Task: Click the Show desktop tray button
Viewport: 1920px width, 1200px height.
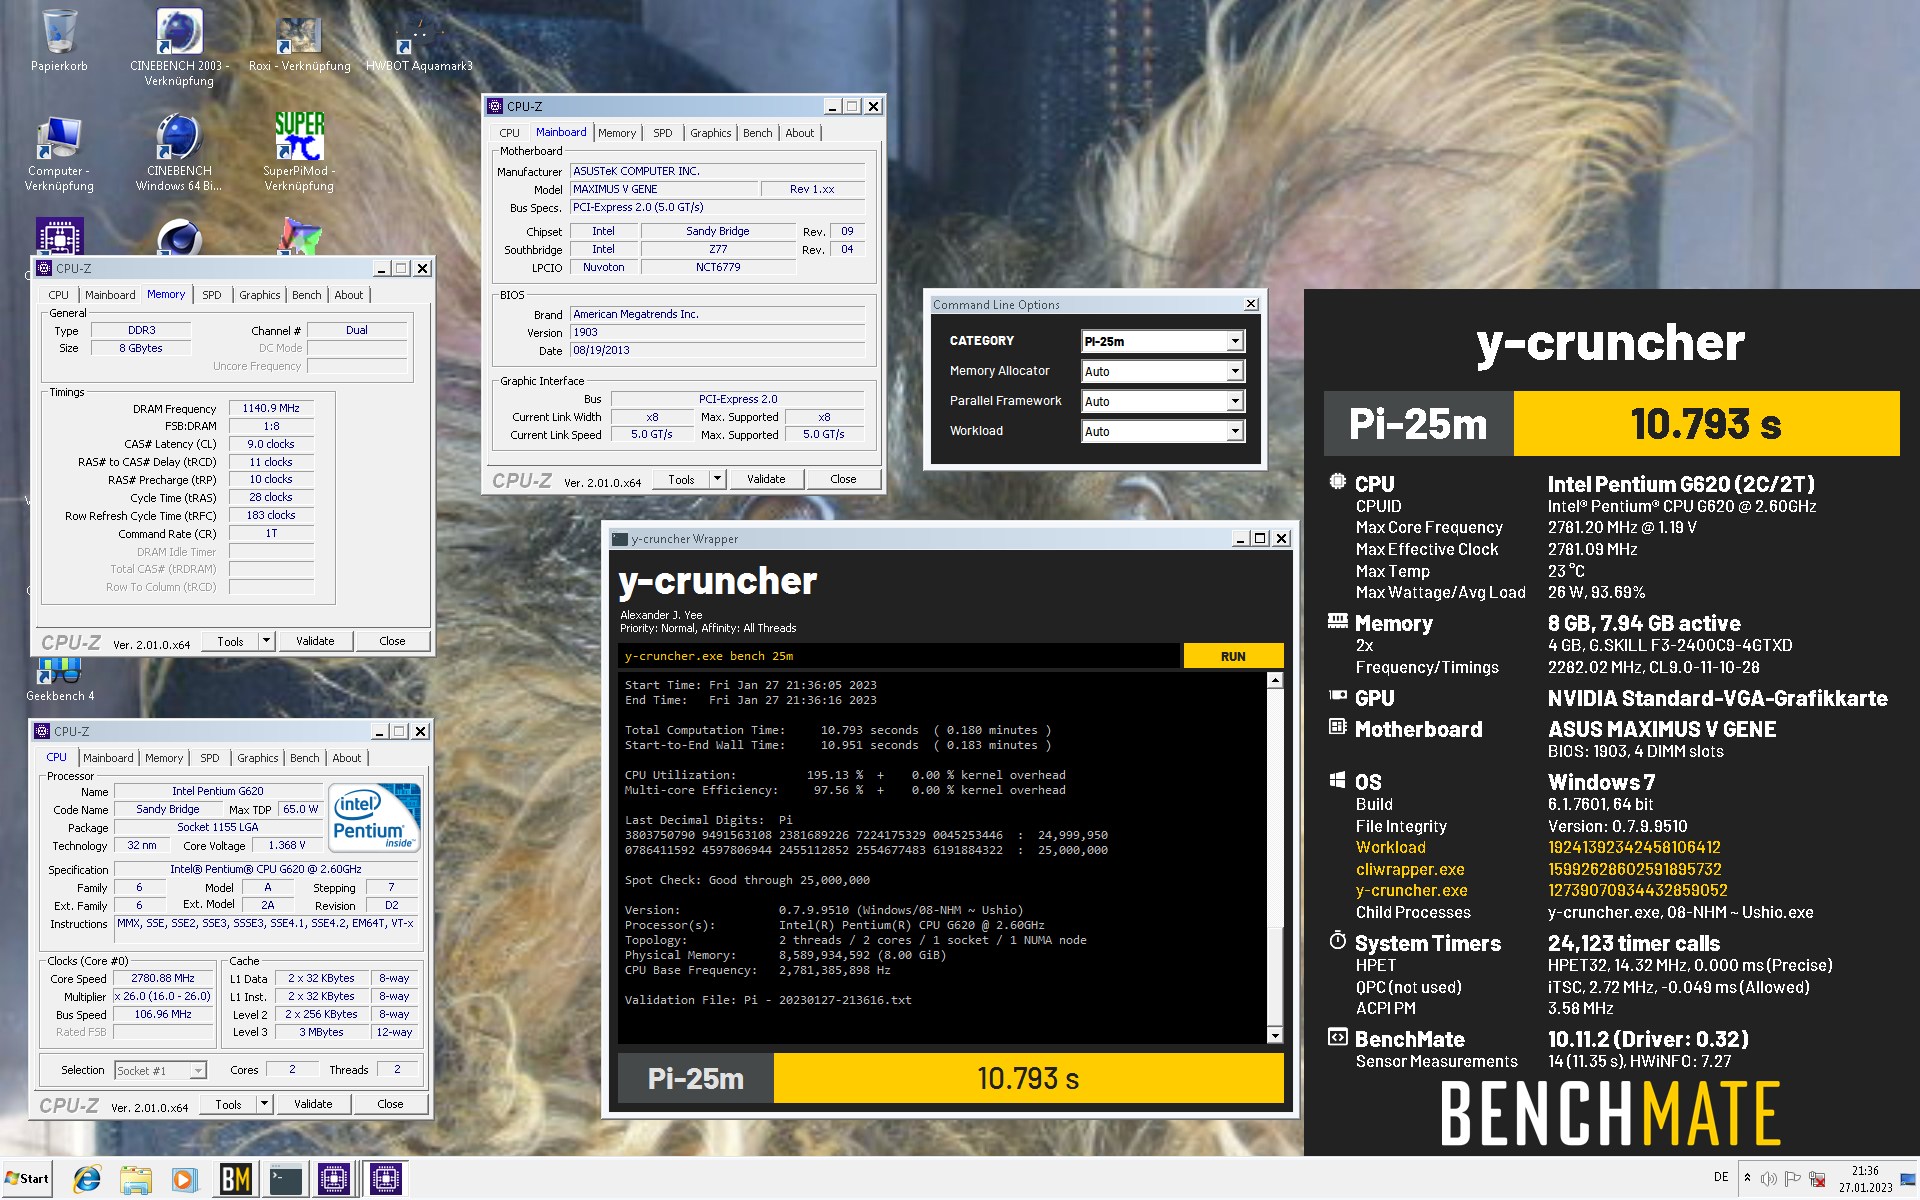Action: [1908, 1179]
